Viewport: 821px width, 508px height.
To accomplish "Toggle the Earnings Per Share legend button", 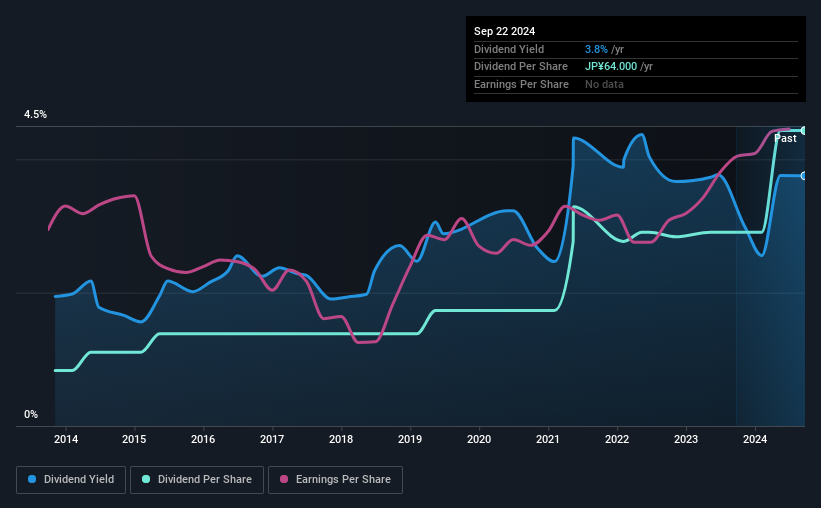I will 335,480.
